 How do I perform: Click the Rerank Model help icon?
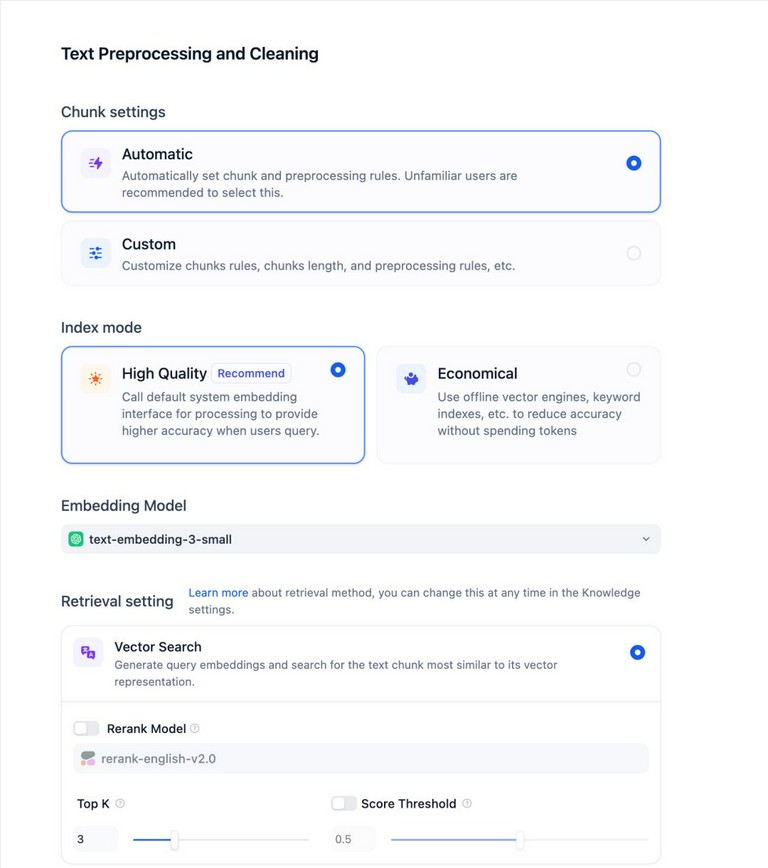(x=195, y=728)
